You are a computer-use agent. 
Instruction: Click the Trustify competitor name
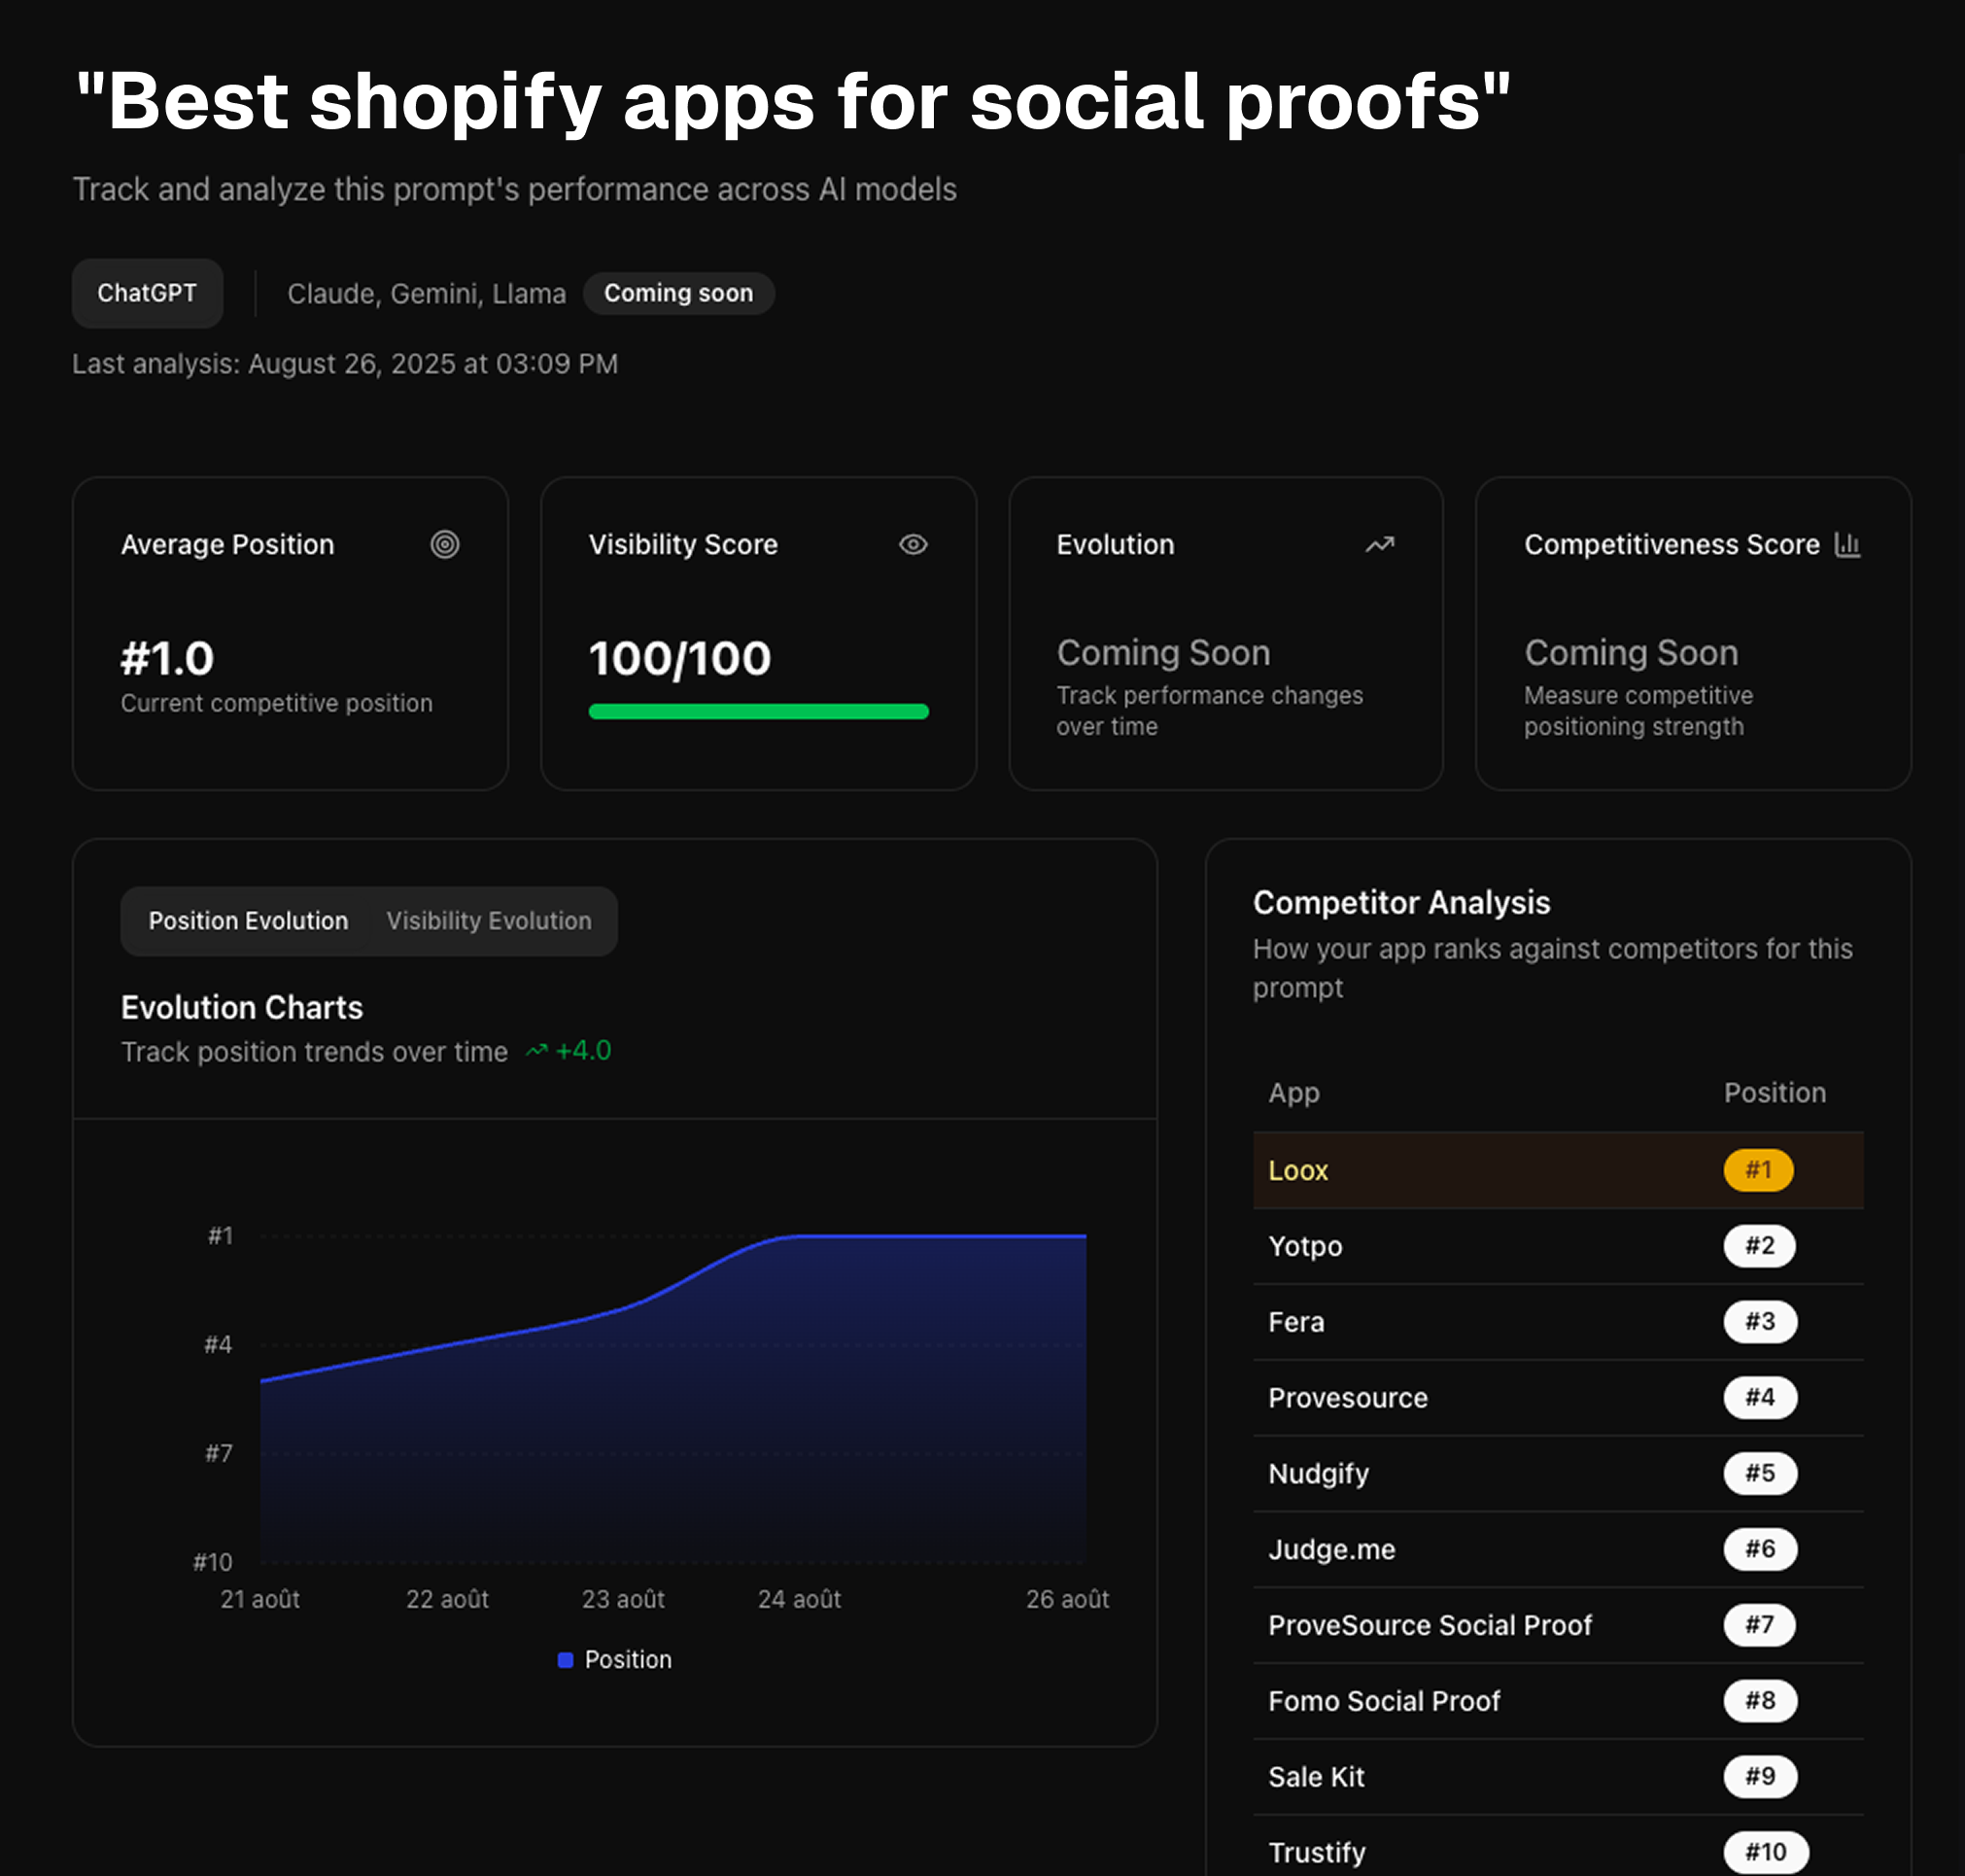click(x=1317, y=1853)
